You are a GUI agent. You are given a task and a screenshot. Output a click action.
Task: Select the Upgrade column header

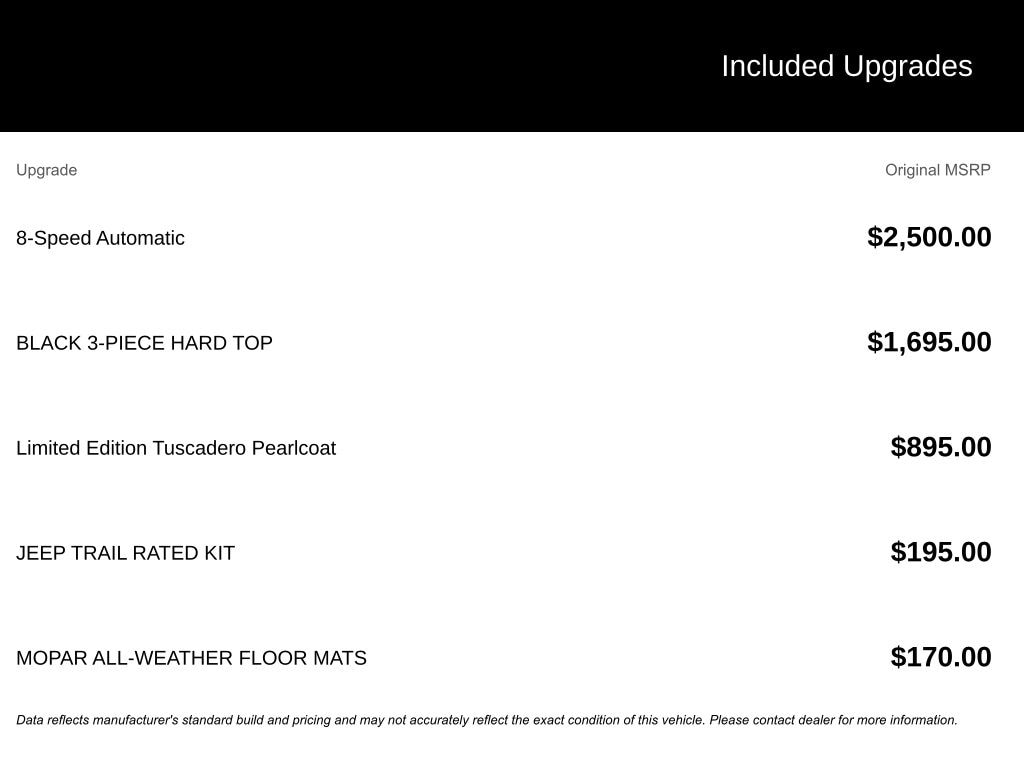pos(46,170)
